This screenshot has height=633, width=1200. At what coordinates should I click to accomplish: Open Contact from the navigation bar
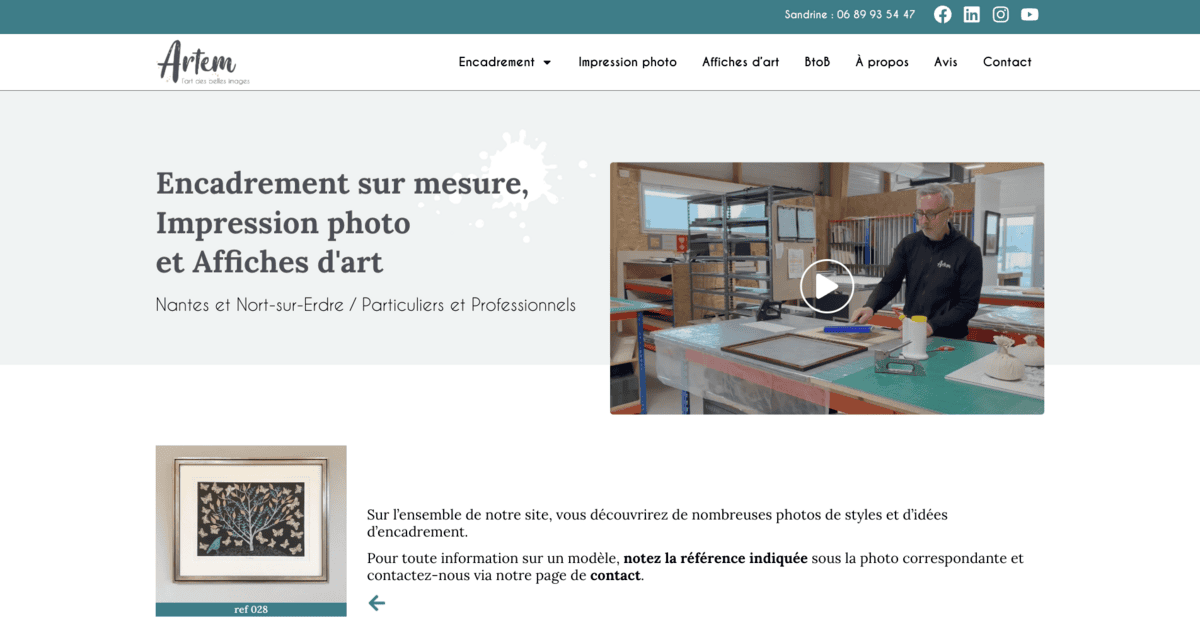pyautogui.click(x=1007, y=62)
